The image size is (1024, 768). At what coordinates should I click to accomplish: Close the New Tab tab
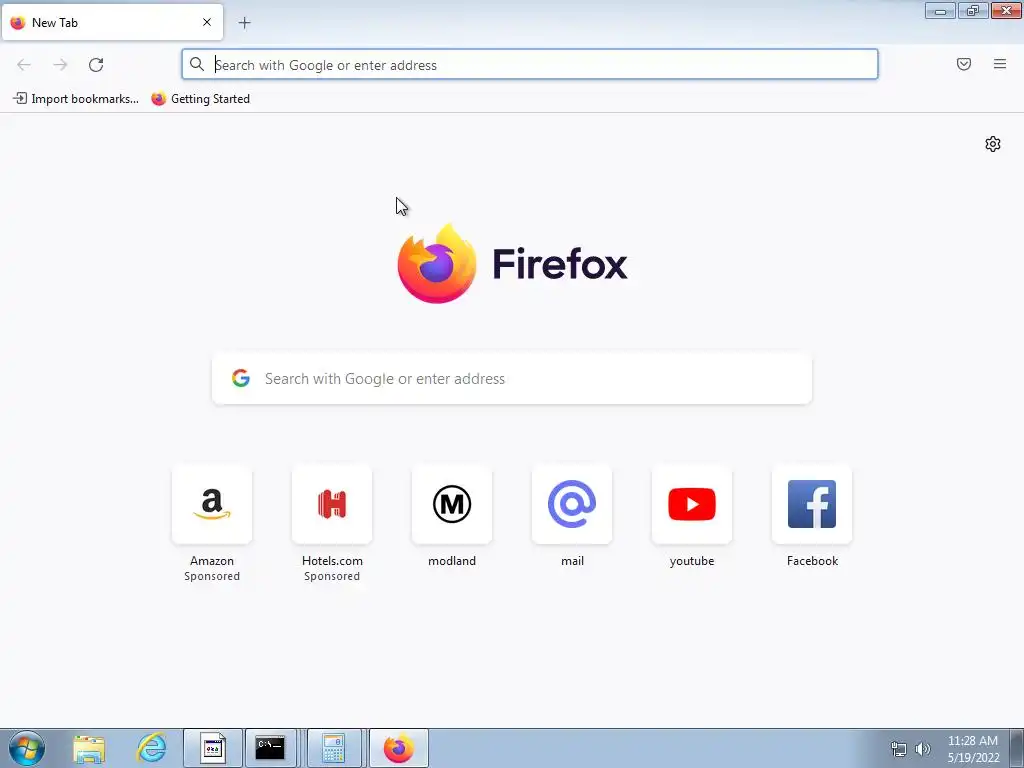point(207,22)
